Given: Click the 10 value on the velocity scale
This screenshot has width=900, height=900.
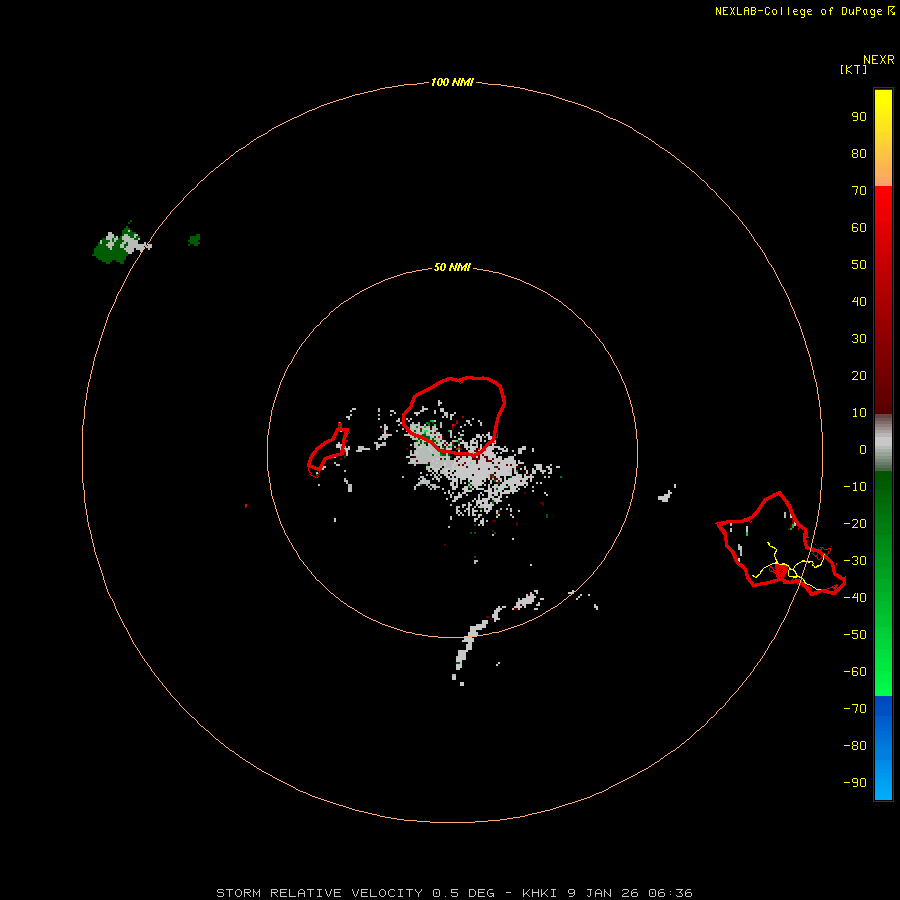Looking at the screenshot, I should (x=859, y=413).
